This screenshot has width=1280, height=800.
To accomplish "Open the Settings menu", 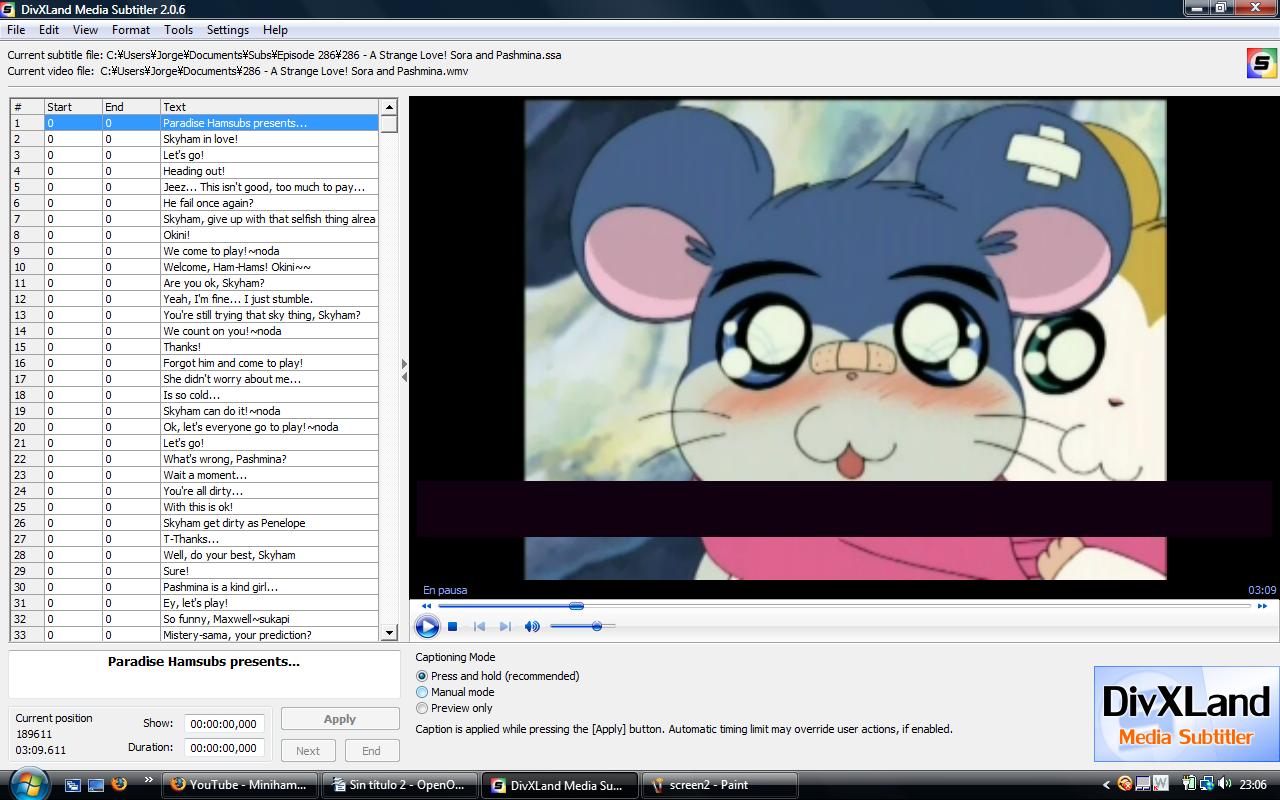I will tap(228, 30).
